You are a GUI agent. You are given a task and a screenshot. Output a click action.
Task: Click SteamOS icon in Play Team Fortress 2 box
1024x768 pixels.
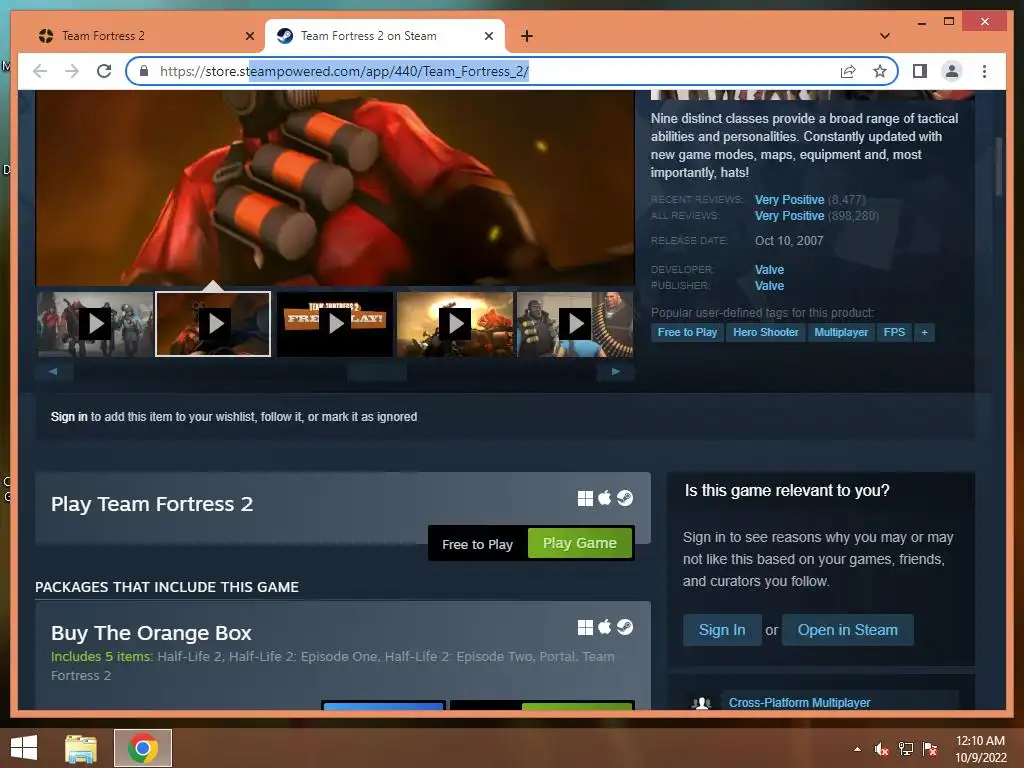click(624, 498)
